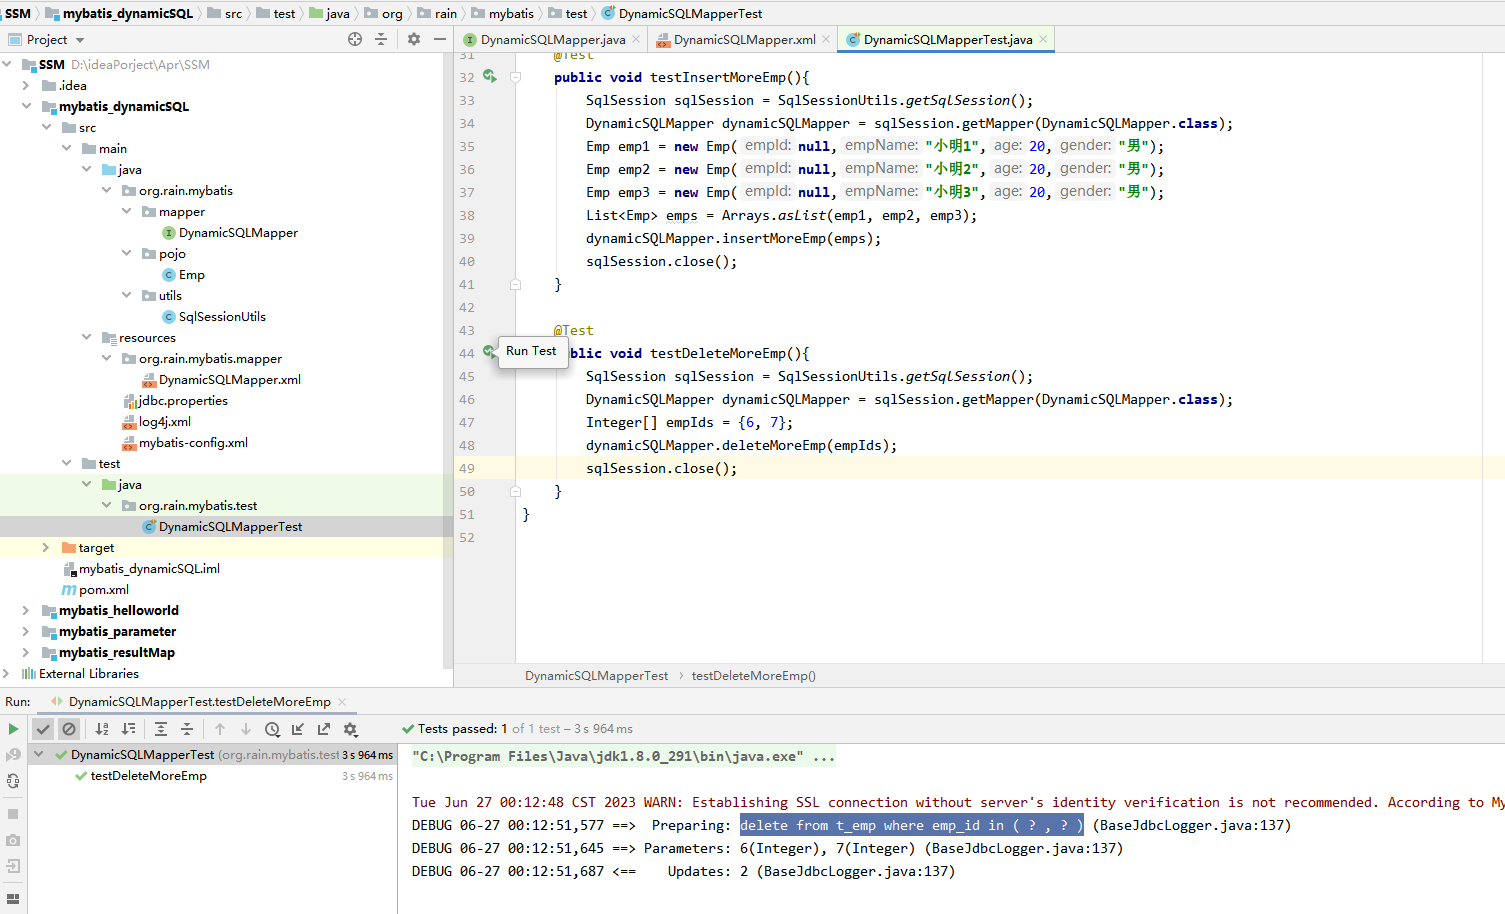Dump threads camera icon

click(13, 840)
